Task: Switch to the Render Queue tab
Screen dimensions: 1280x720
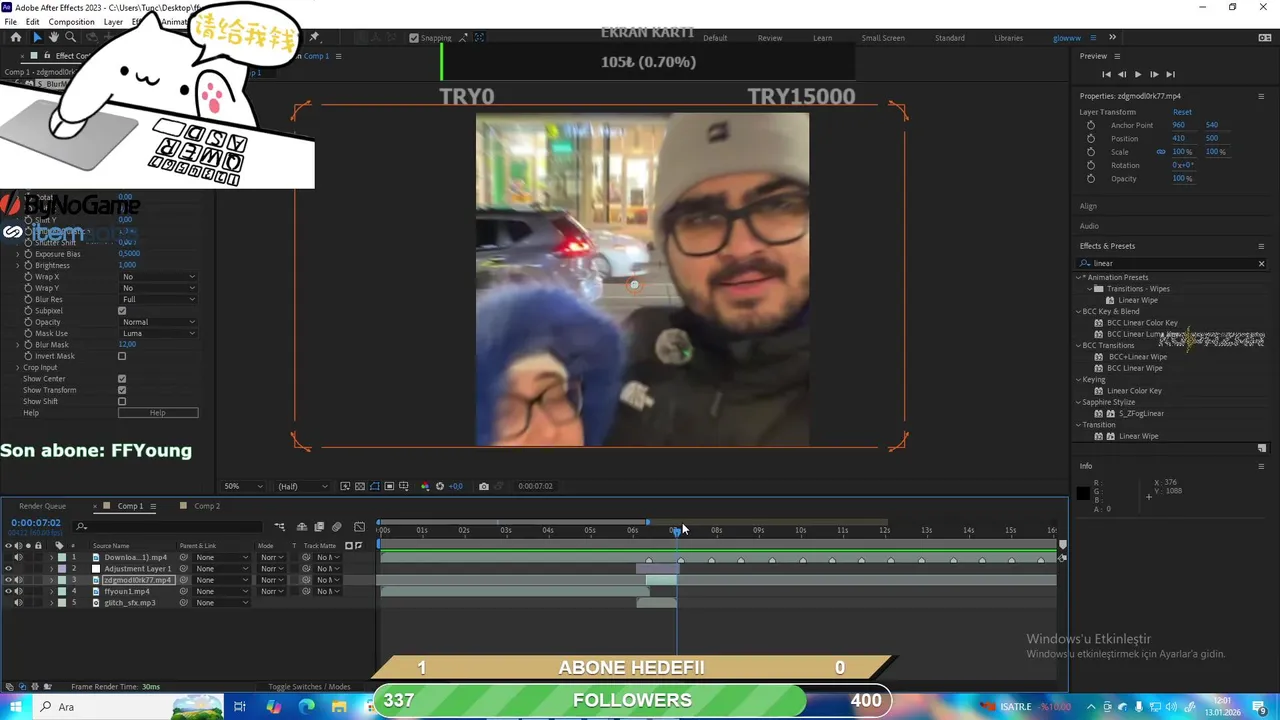Action: (x=42, y=506)
